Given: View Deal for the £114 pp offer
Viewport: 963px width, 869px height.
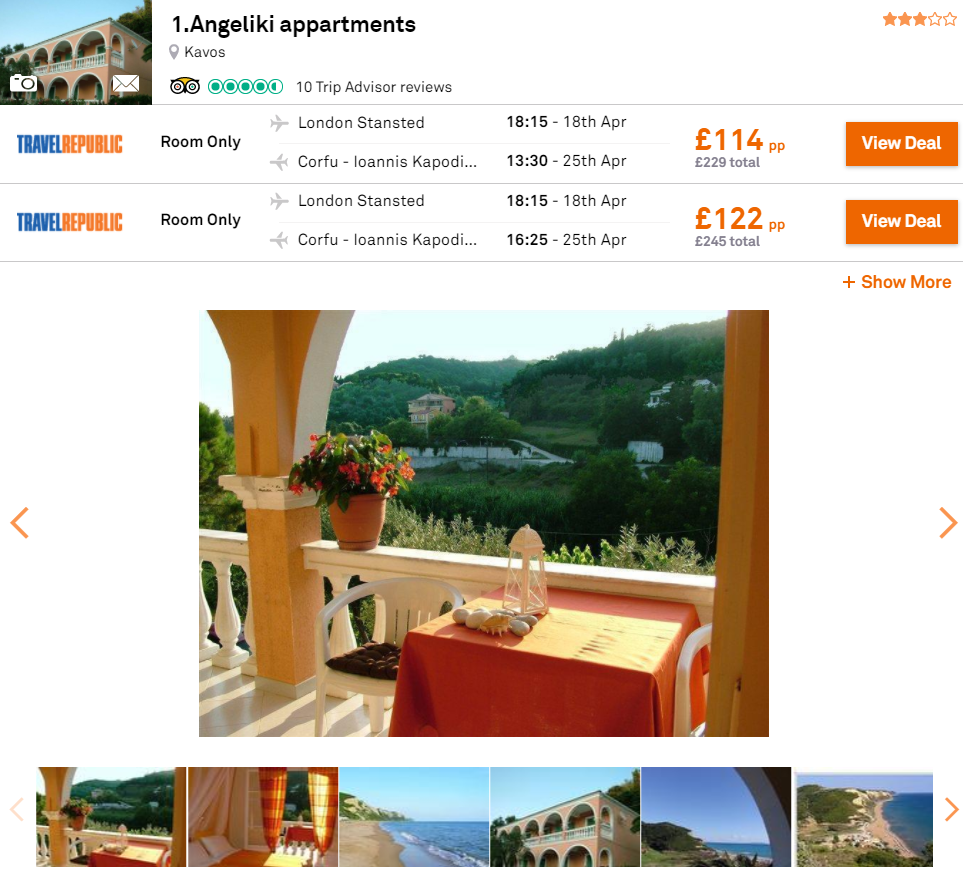Looking at the screenshot, I should 901,144.
